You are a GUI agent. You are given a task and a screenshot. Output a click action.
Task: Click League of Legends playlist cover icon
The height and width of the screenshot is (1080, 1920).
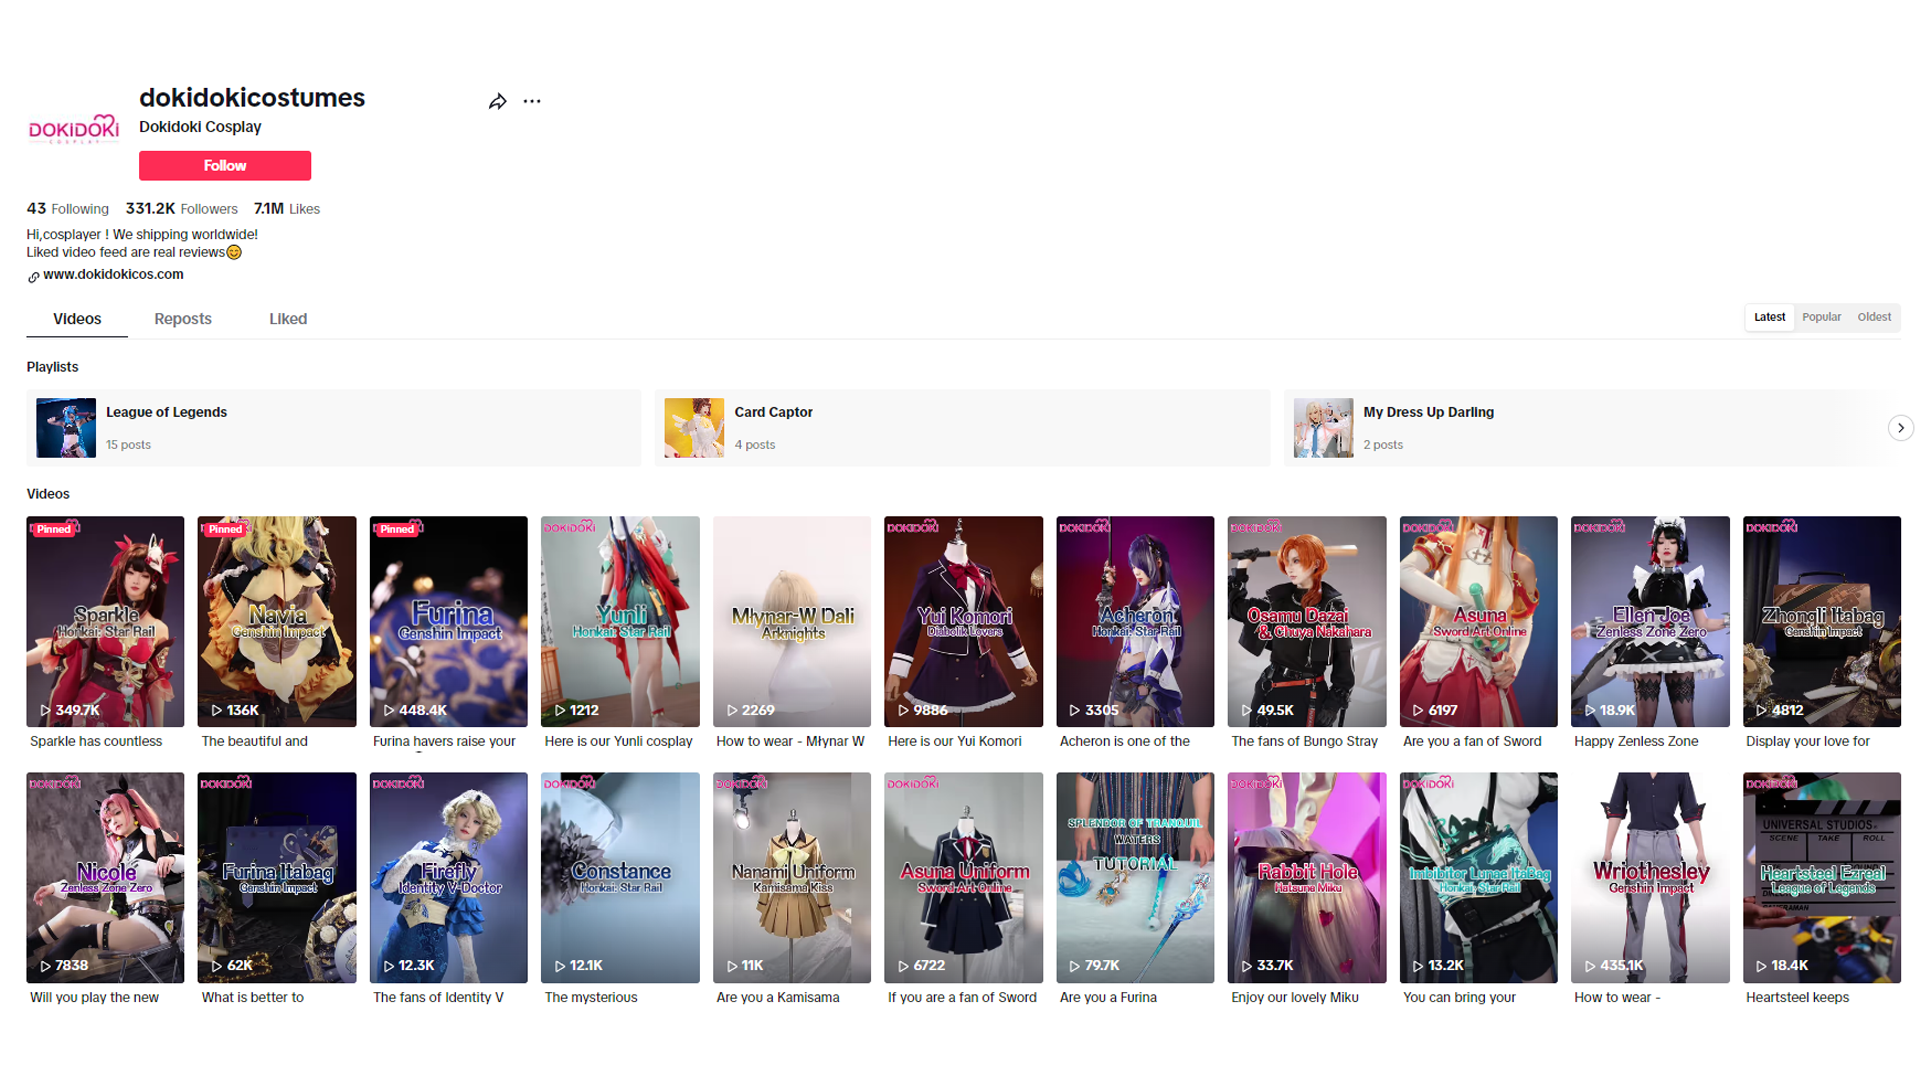(x=66, y=428)
